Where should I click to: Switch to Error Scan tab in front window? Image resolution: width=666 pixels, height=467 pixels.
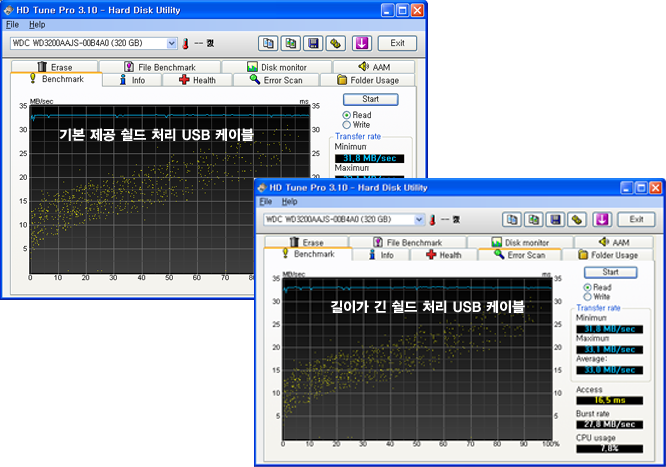(x=519, y=255)
